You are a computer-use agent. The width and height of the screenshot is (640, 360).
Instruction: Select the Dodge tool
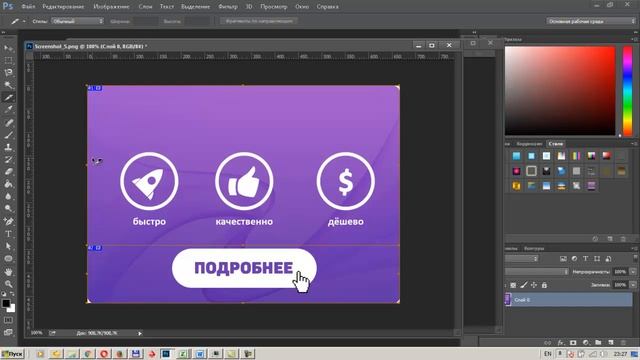8,209
